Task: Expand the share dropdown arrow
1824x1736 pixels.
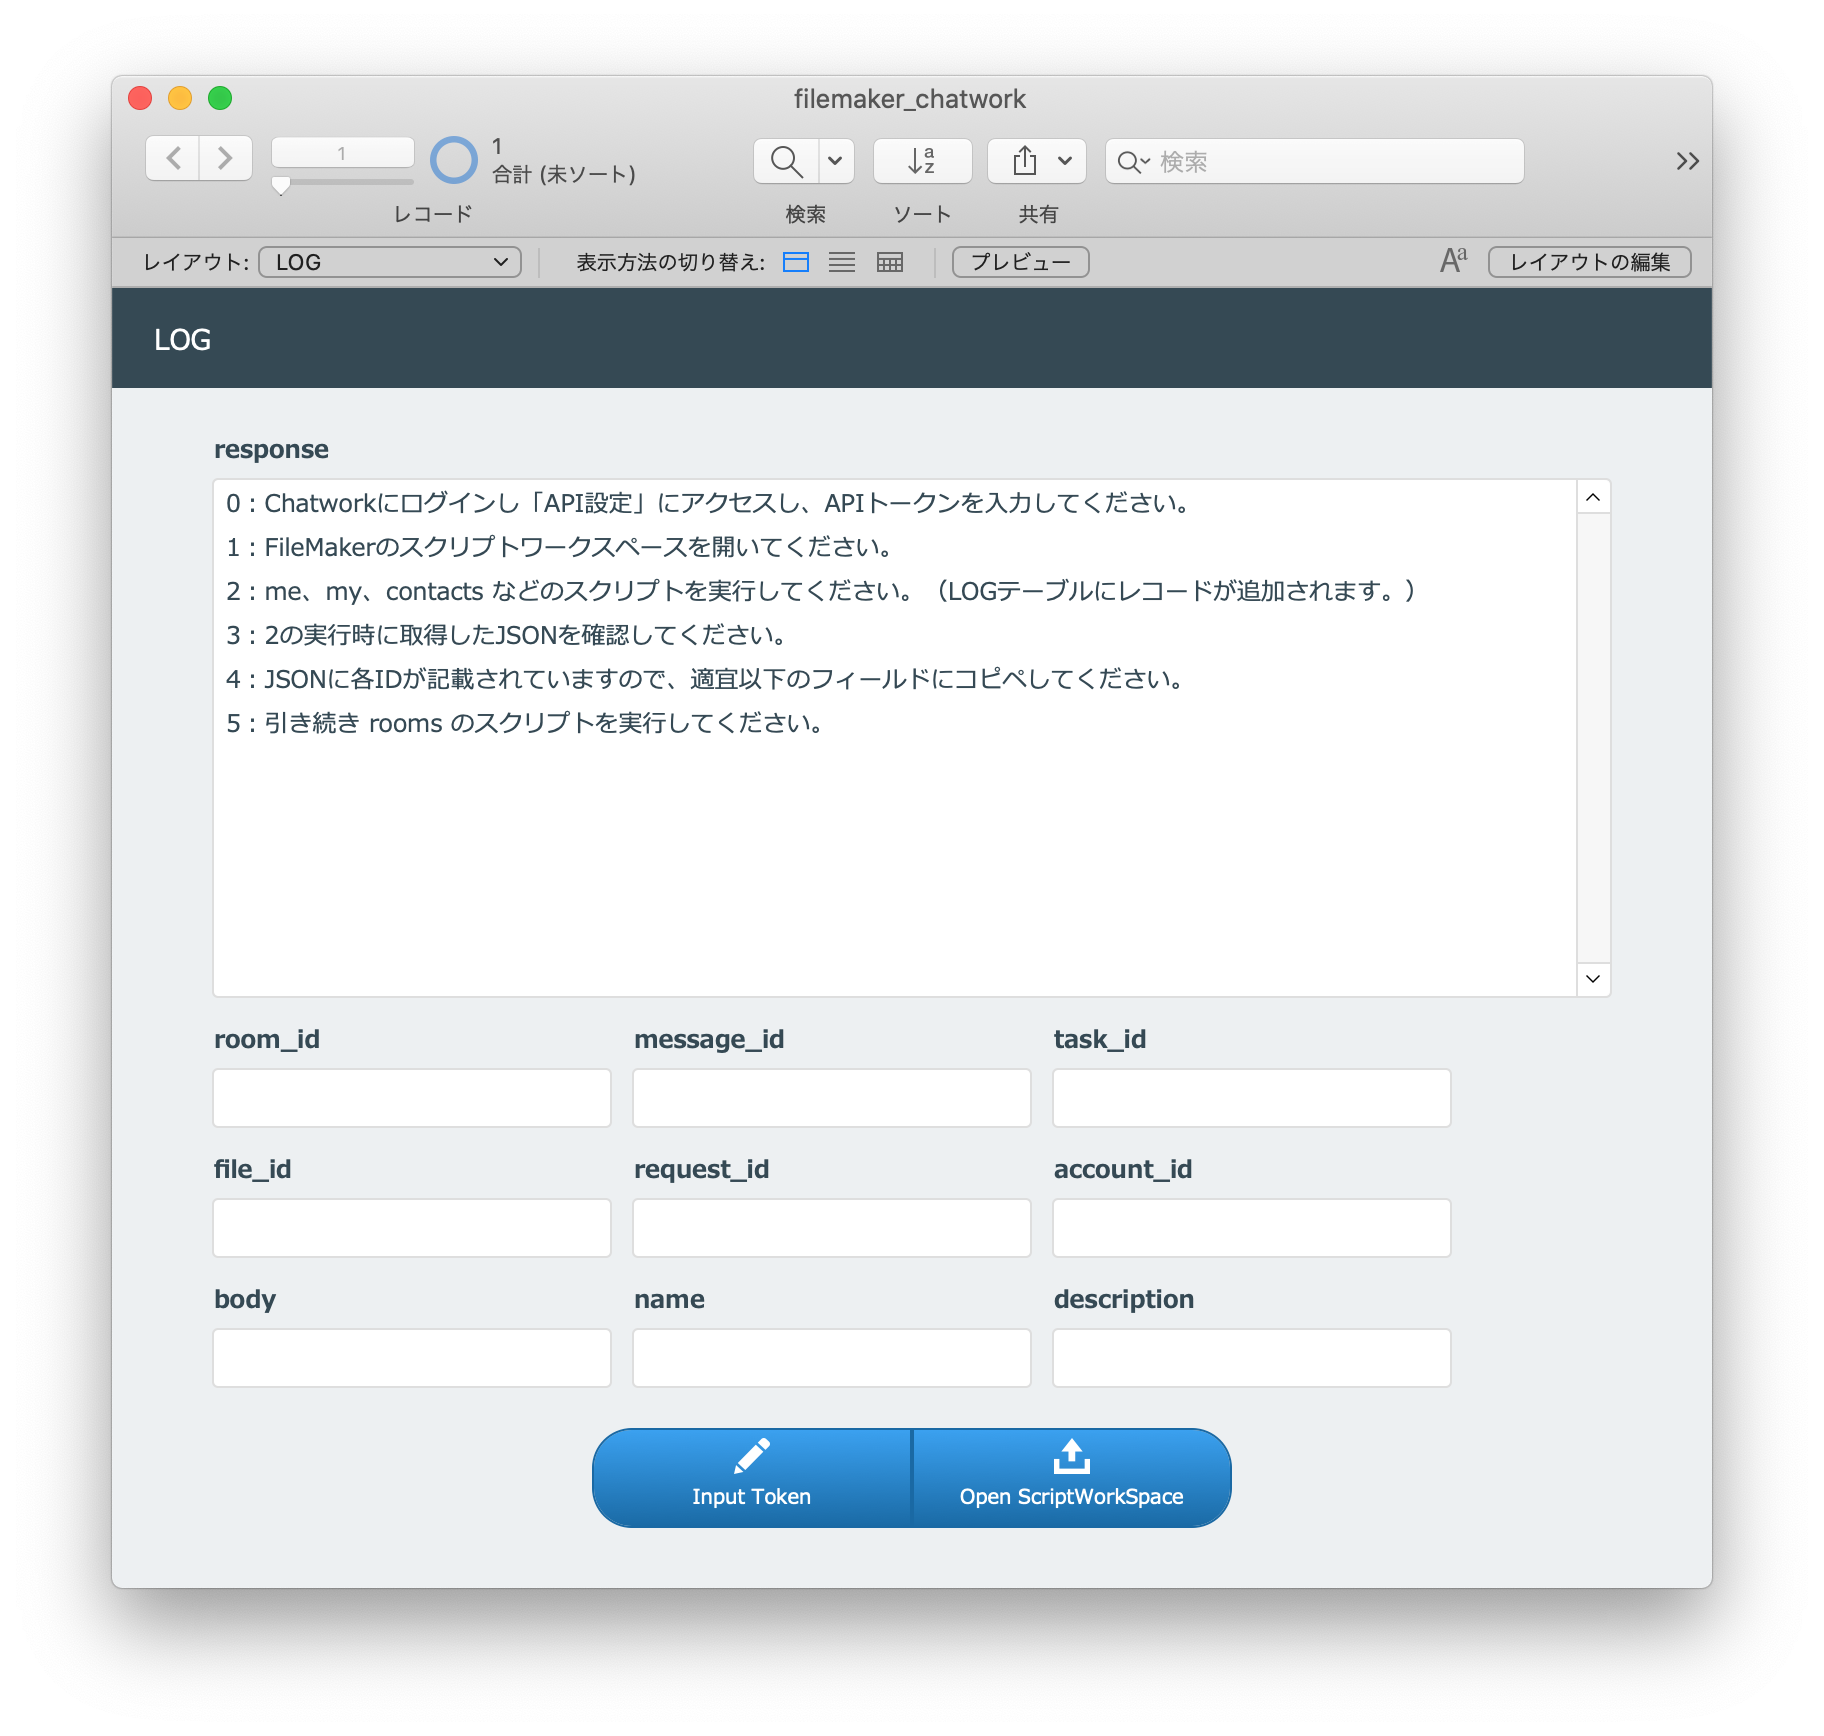Action: point(1066,161)
